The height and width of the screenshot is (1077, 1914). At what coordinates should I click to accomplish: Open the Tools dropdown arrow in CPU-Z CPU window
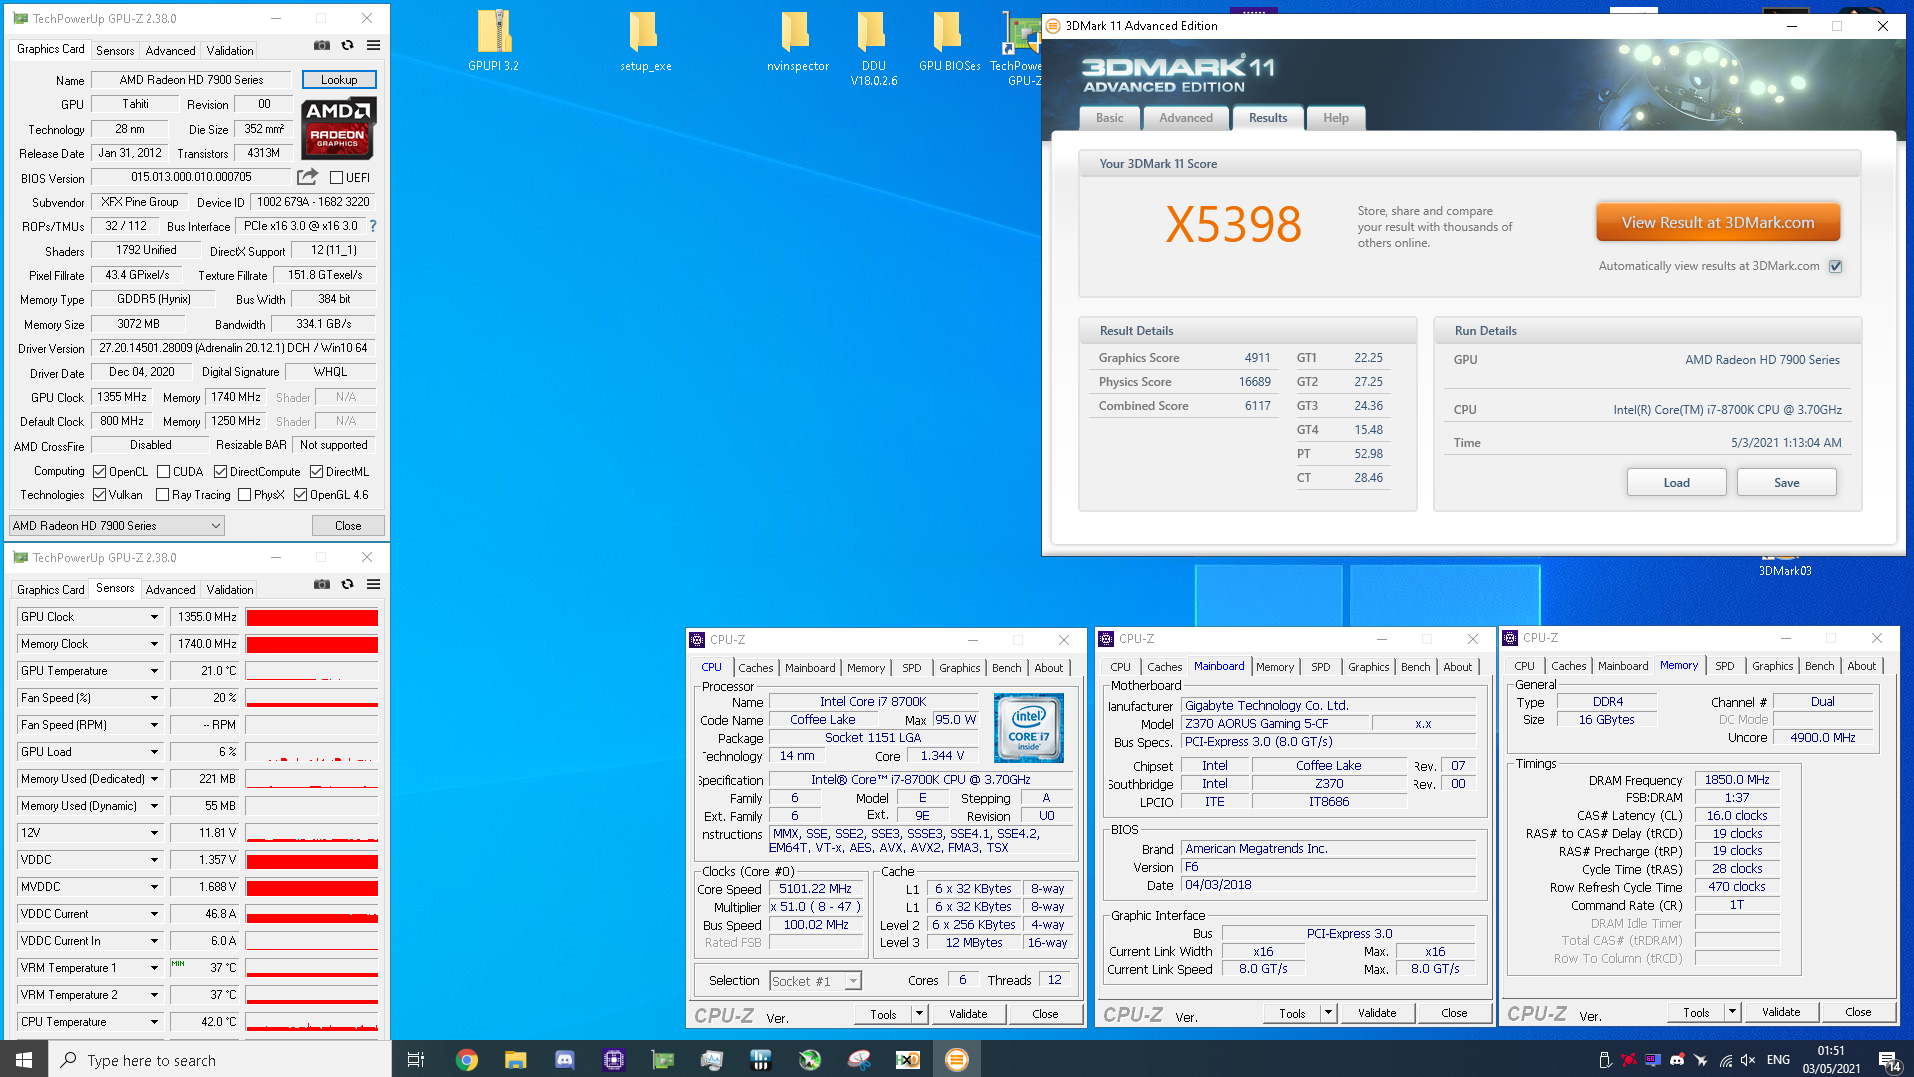(x=919, y=1014)
